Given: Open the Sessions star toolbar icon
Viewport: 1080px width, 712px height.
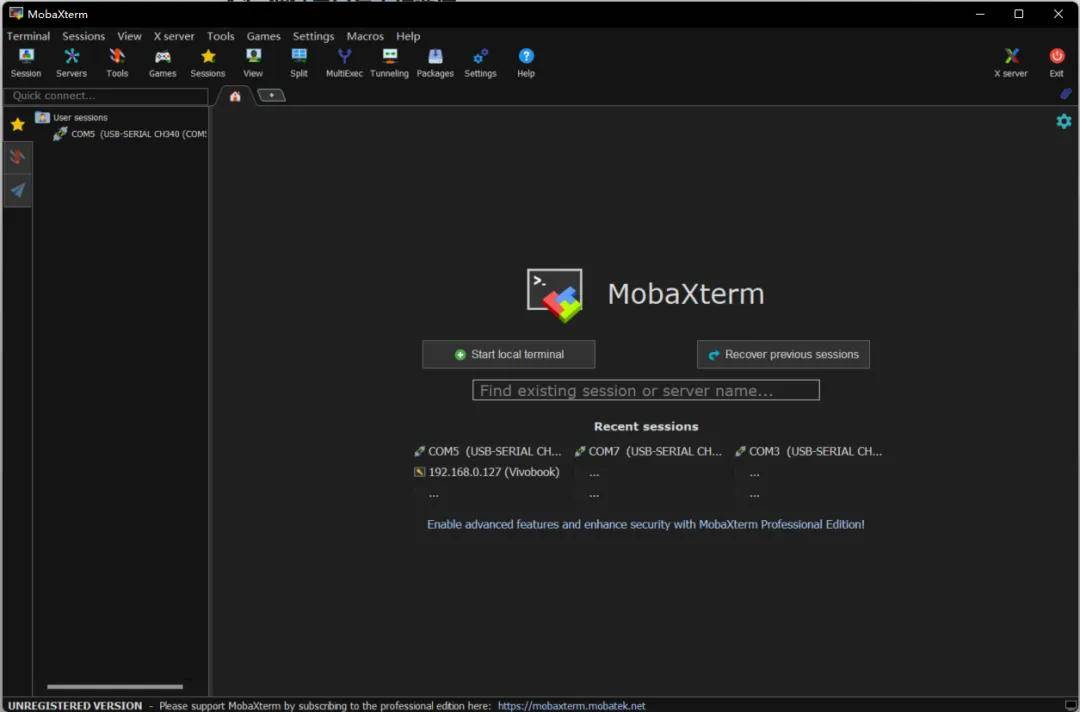Looking at the screenshot, I should coord(208,63).
